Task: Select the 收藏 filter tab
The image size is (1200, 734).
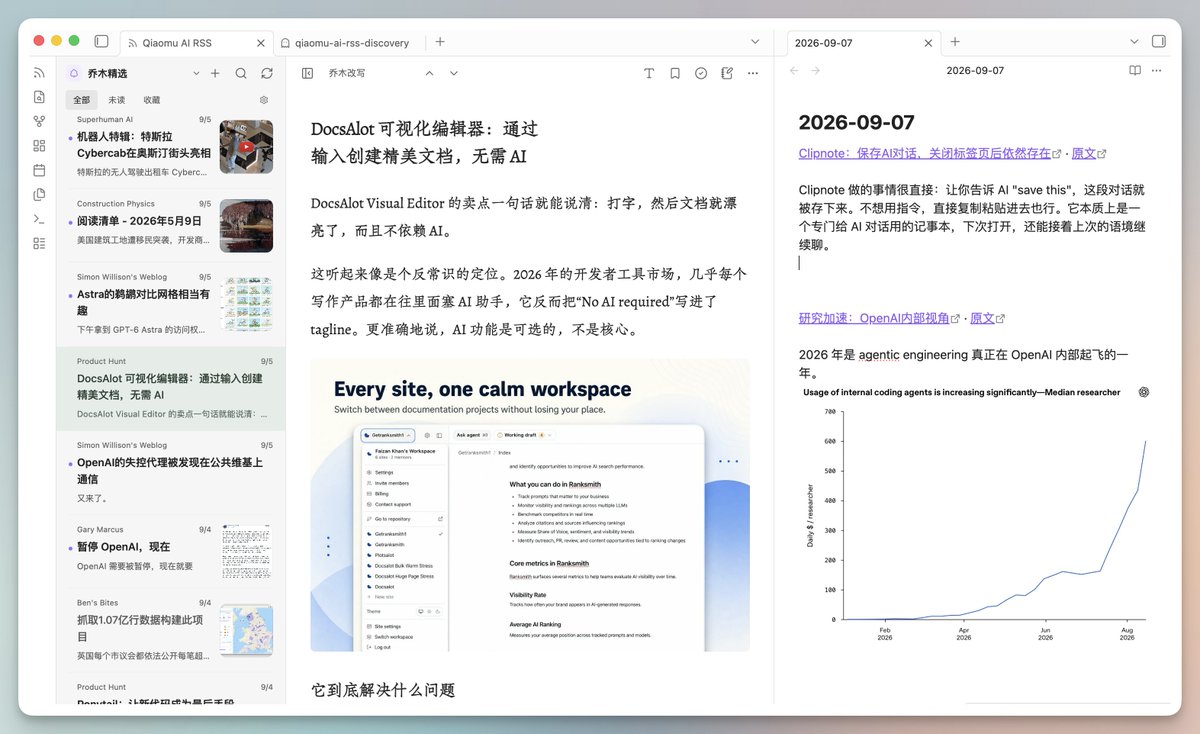Action: [x=152, y=100]
